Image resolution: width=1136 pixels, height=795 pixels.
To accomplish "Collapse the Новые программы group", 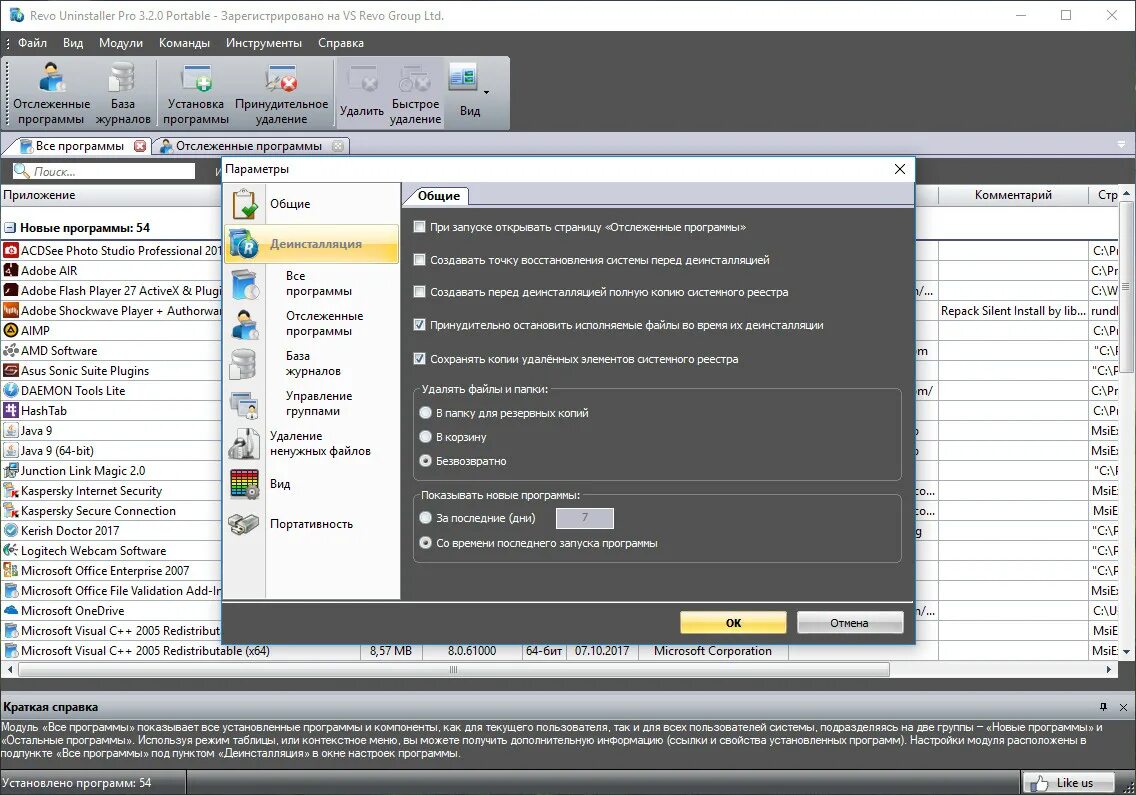I will click(x=9, y=227).
